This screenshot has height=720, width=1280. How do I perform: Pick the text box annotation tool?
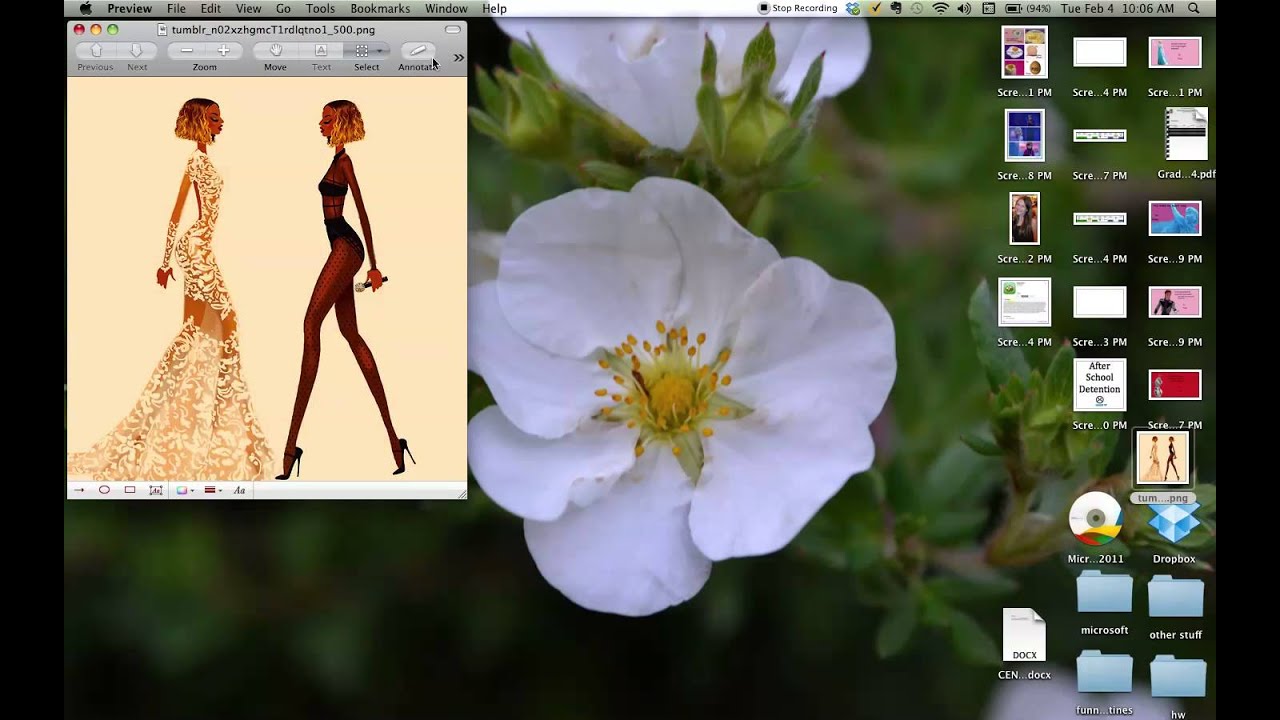[156, 490]
